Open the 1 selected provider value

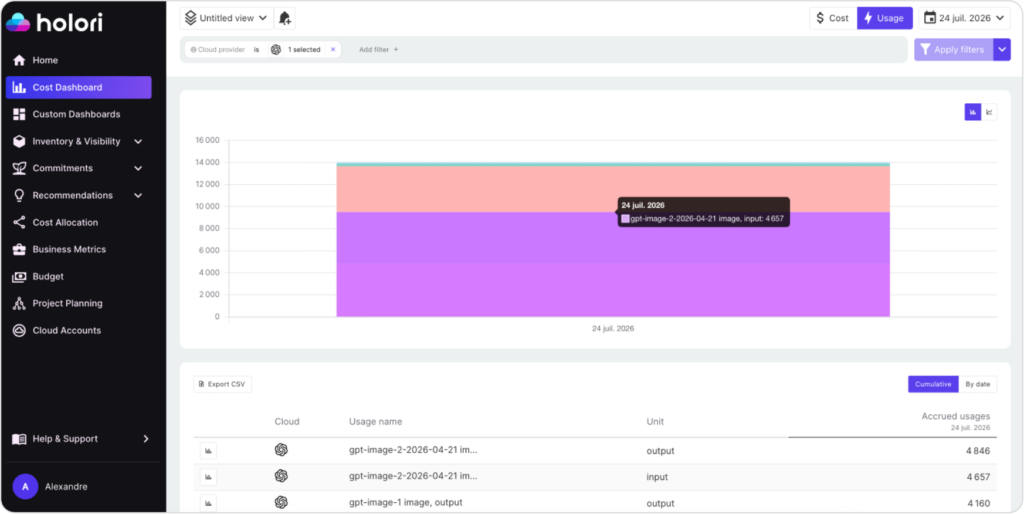[304, 50]
